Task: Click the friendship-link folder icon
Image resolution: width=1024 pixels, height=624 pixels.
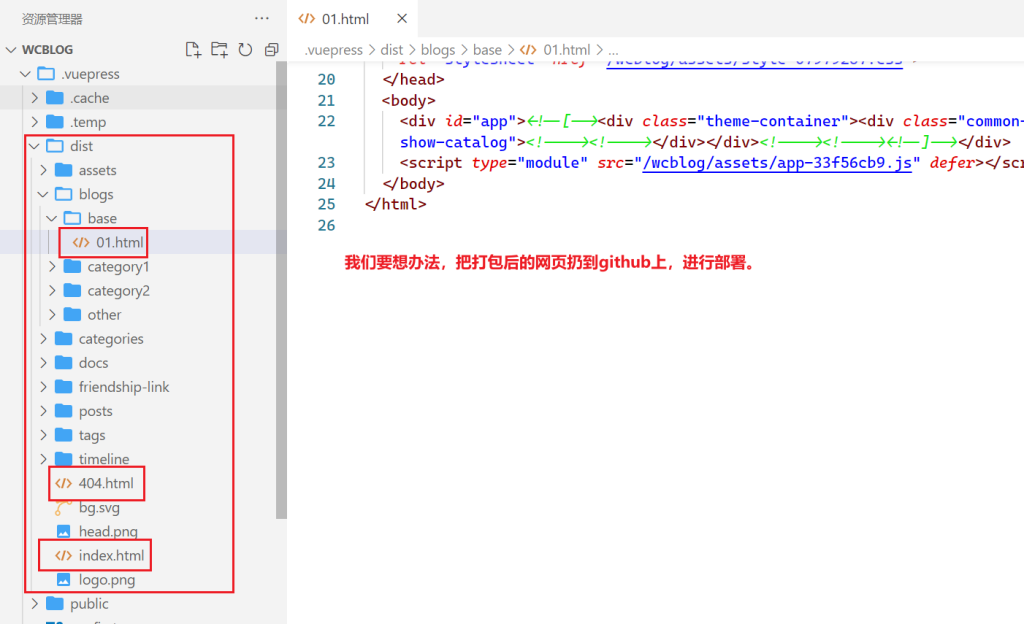Action: coord(63,387)
